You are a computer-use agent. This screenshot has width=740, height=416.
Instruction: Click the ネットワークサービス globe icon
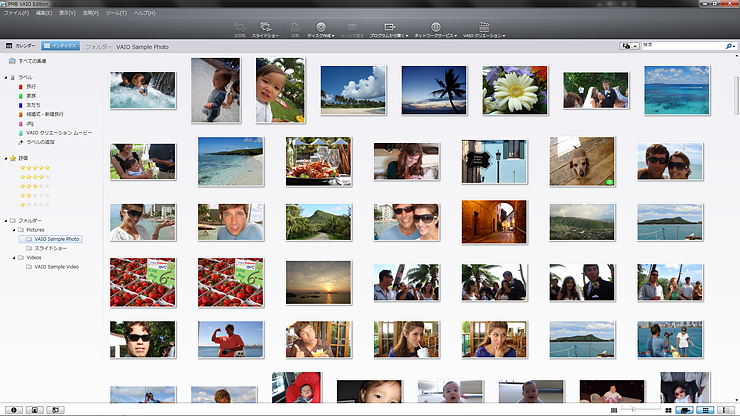435,29
